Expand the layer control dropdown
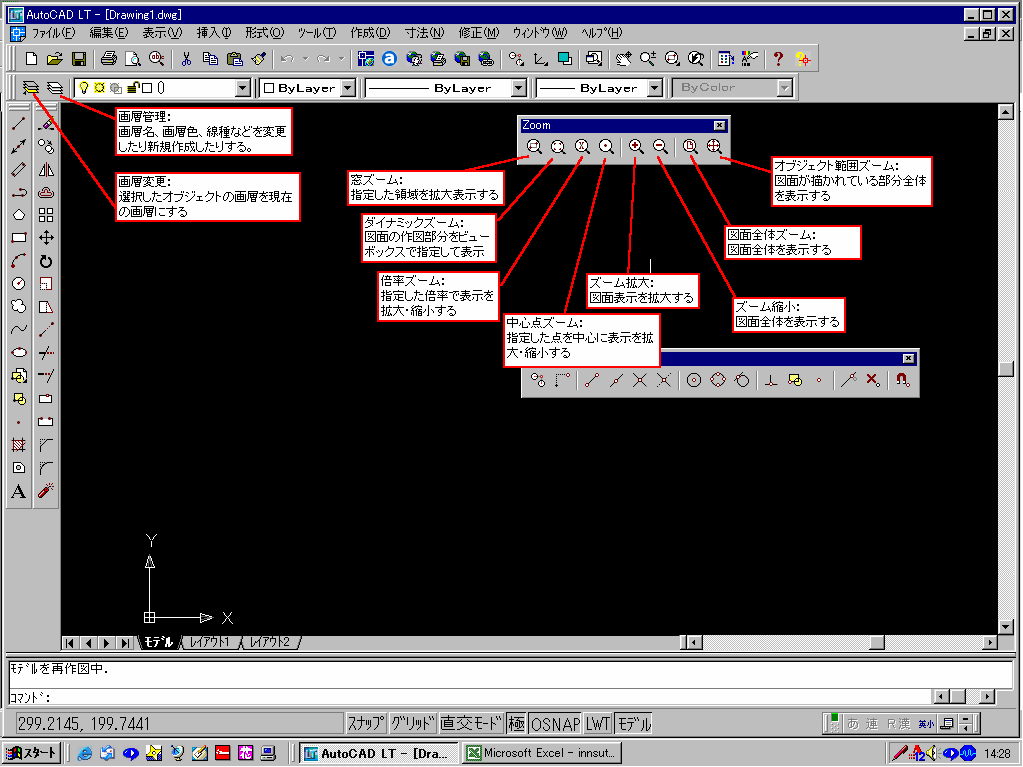This screenshot has height=767, width=1023. 243,87
